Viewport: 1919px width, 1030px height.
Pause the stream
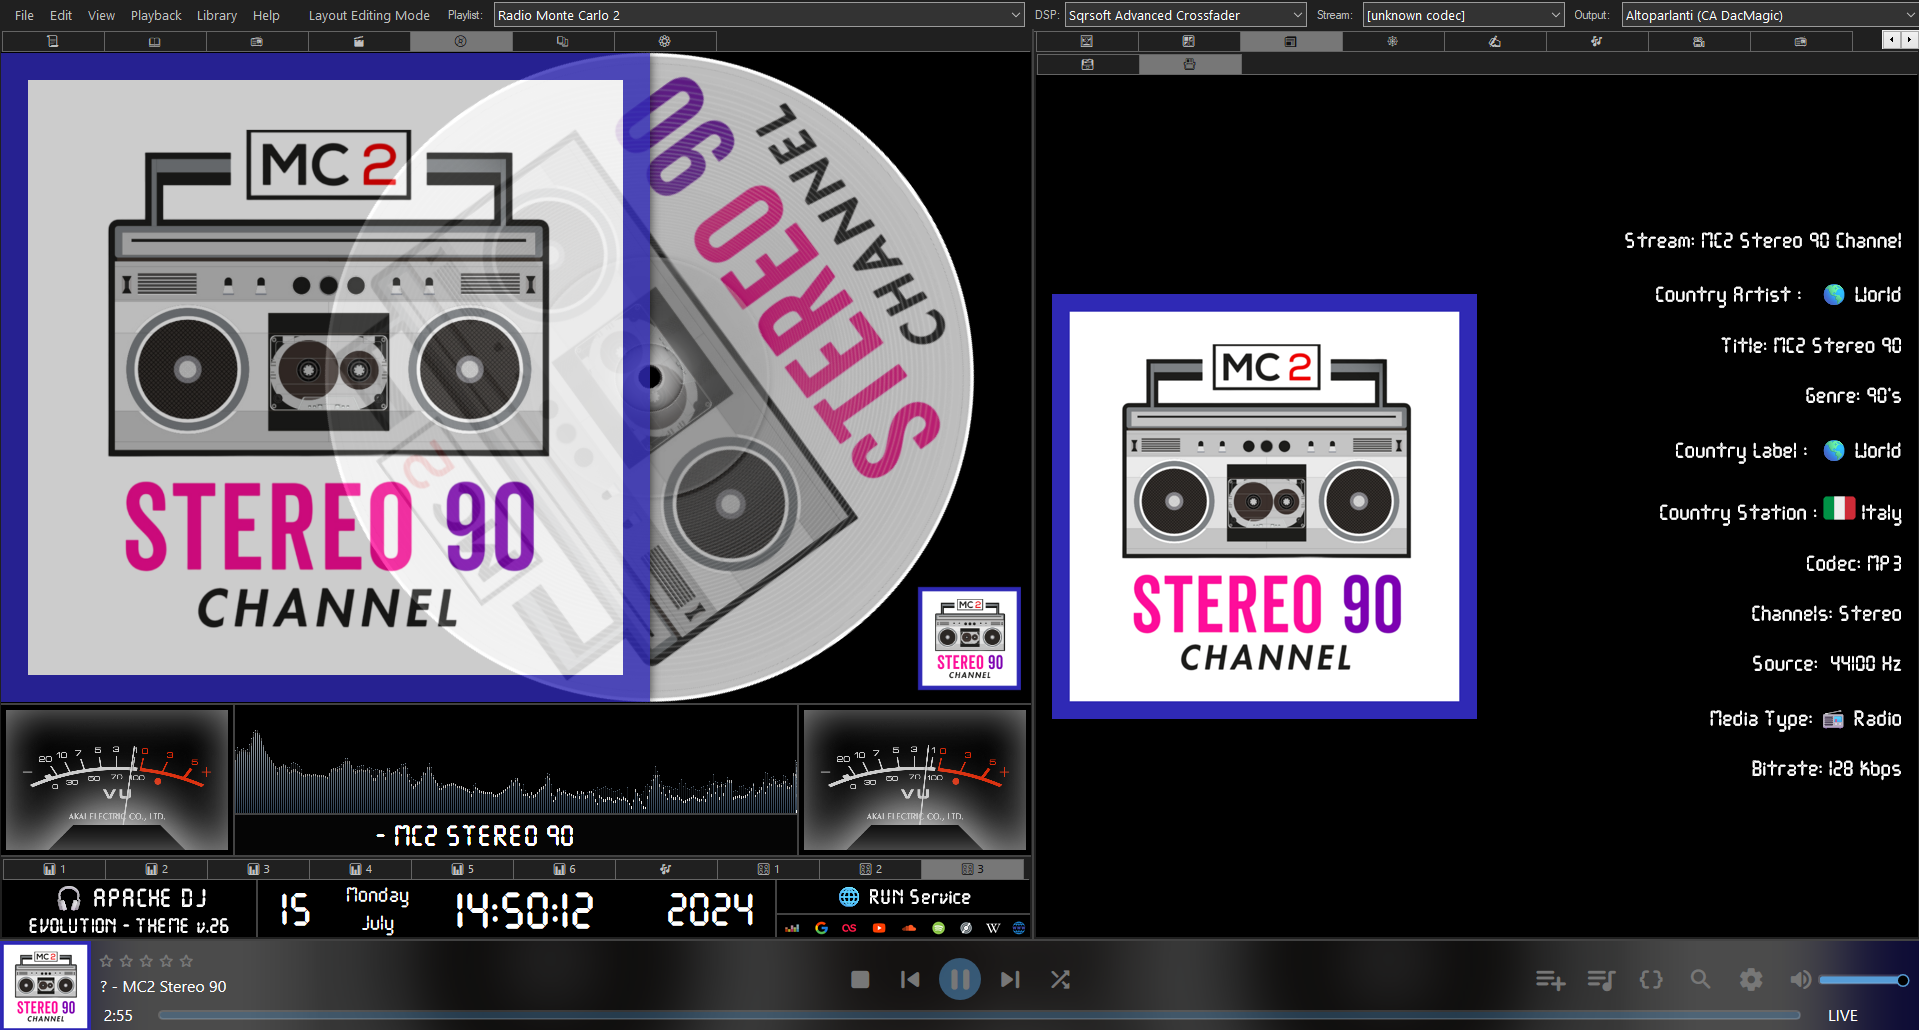pyautogui.click(x=960, y=979)
